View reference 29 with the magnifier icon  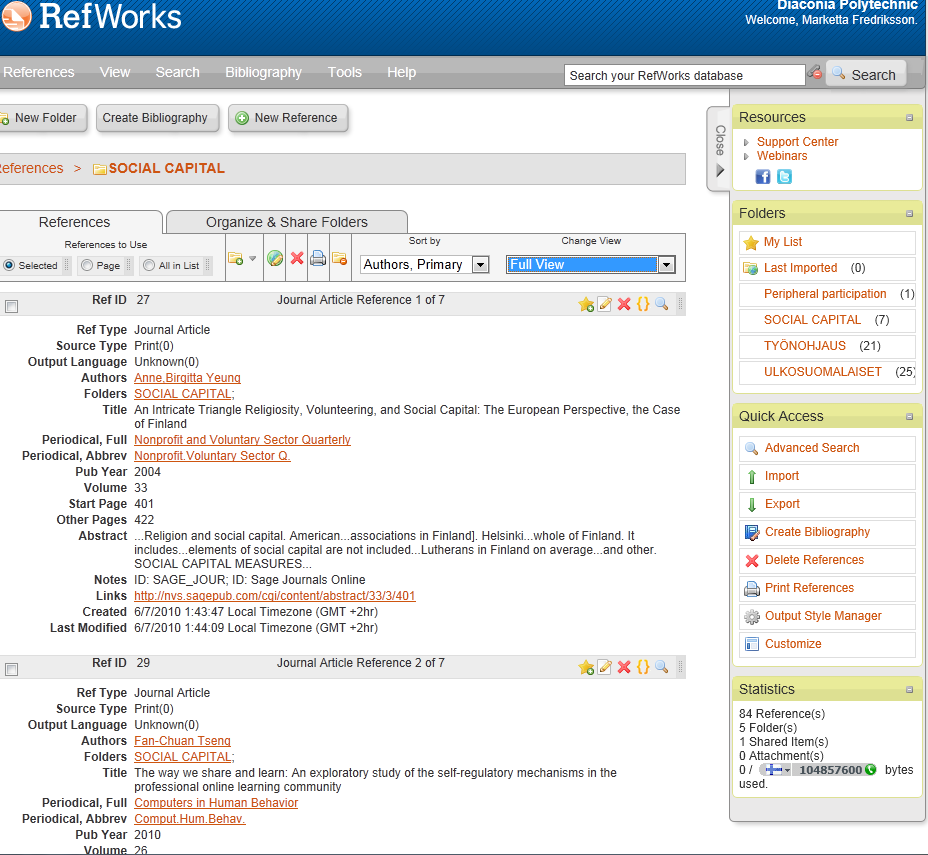(x=662, y=667)
